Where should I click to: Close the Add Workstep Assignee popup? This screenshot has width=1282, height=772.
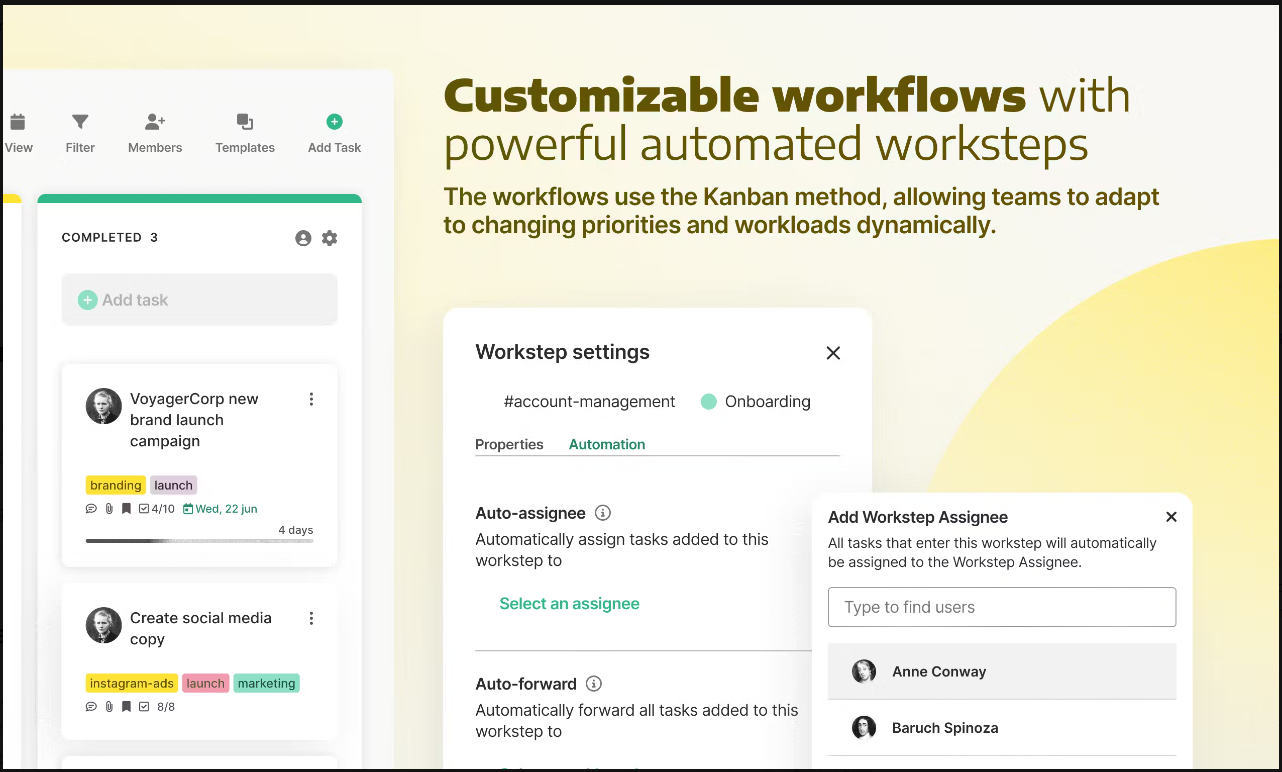[x=1171, y=517]
